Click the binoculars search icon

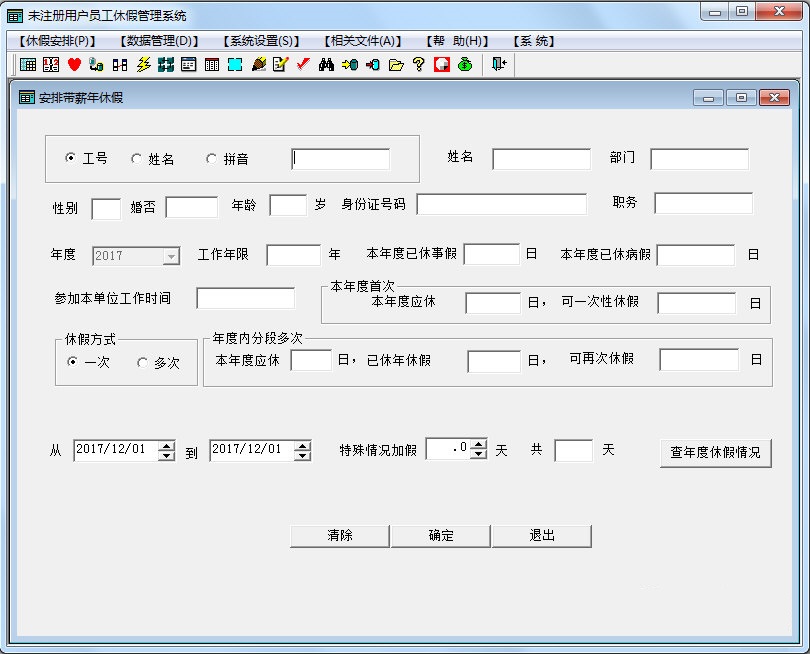[326, 65]
